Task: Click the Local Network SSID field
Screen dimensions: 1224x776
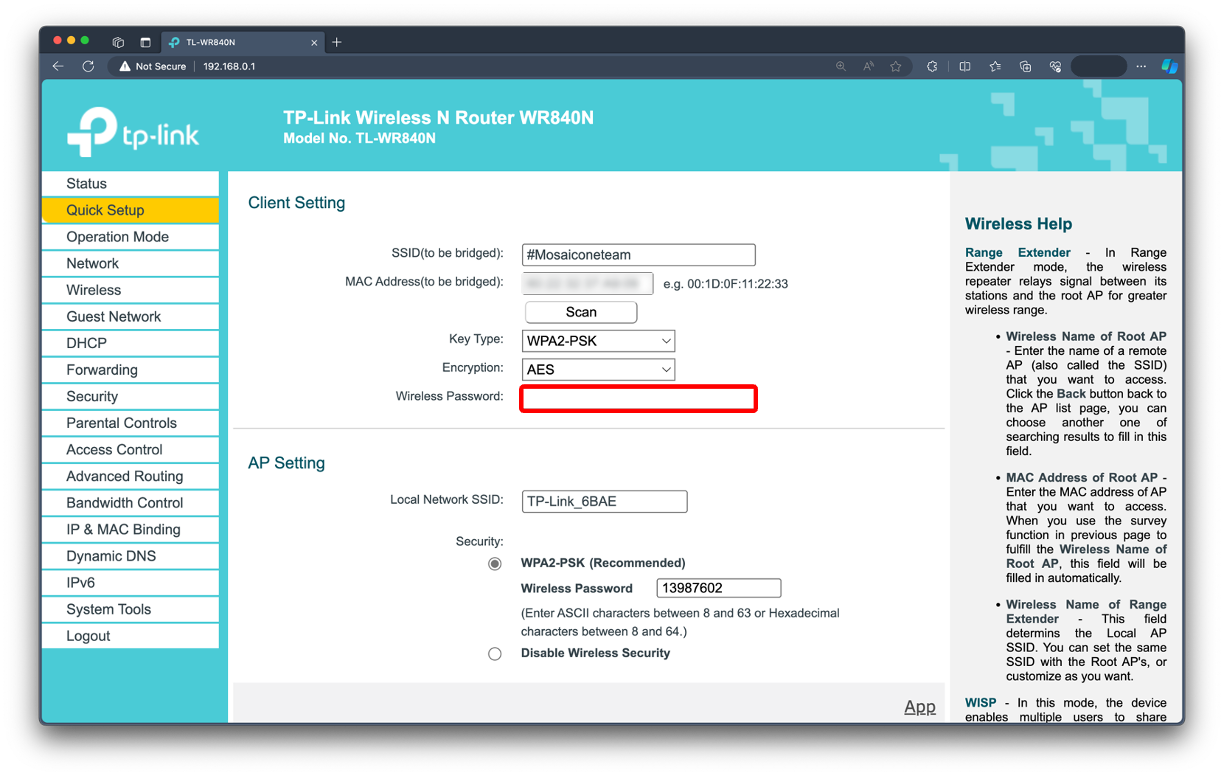Action: (x=604, y=501)
